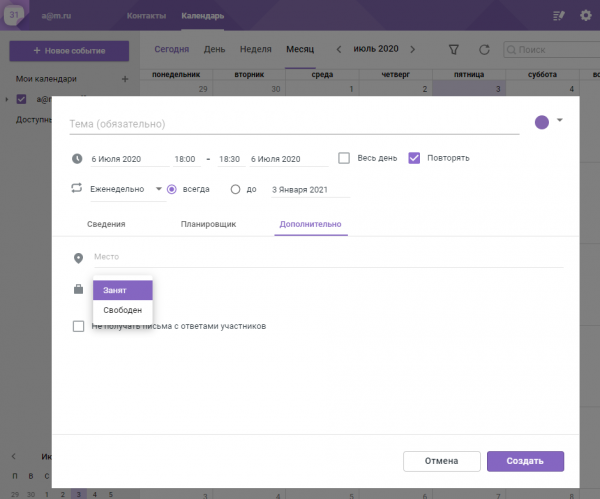Open the notes edit icon in header
Viewport: 600px width, 499px height.
click(x=558, y=16)
